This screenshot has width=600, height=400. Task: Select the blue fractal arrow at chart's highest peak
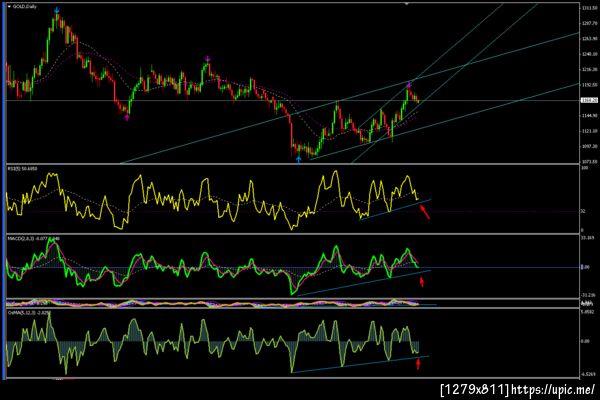57,10
